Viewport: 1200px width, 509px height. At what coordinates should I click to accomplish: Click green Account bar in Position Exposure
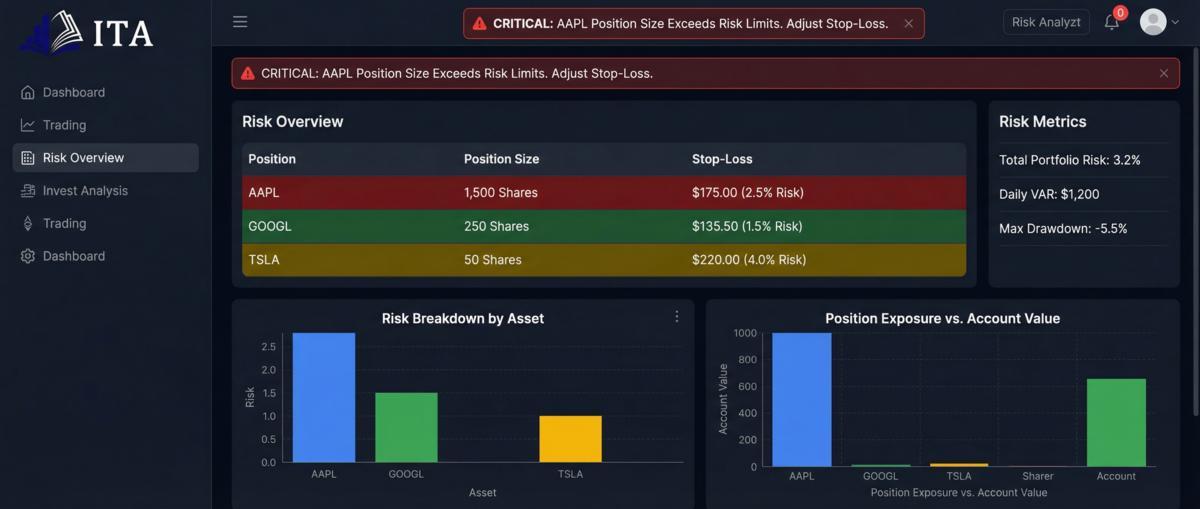pyautogui.click(x=1116, y=423)
